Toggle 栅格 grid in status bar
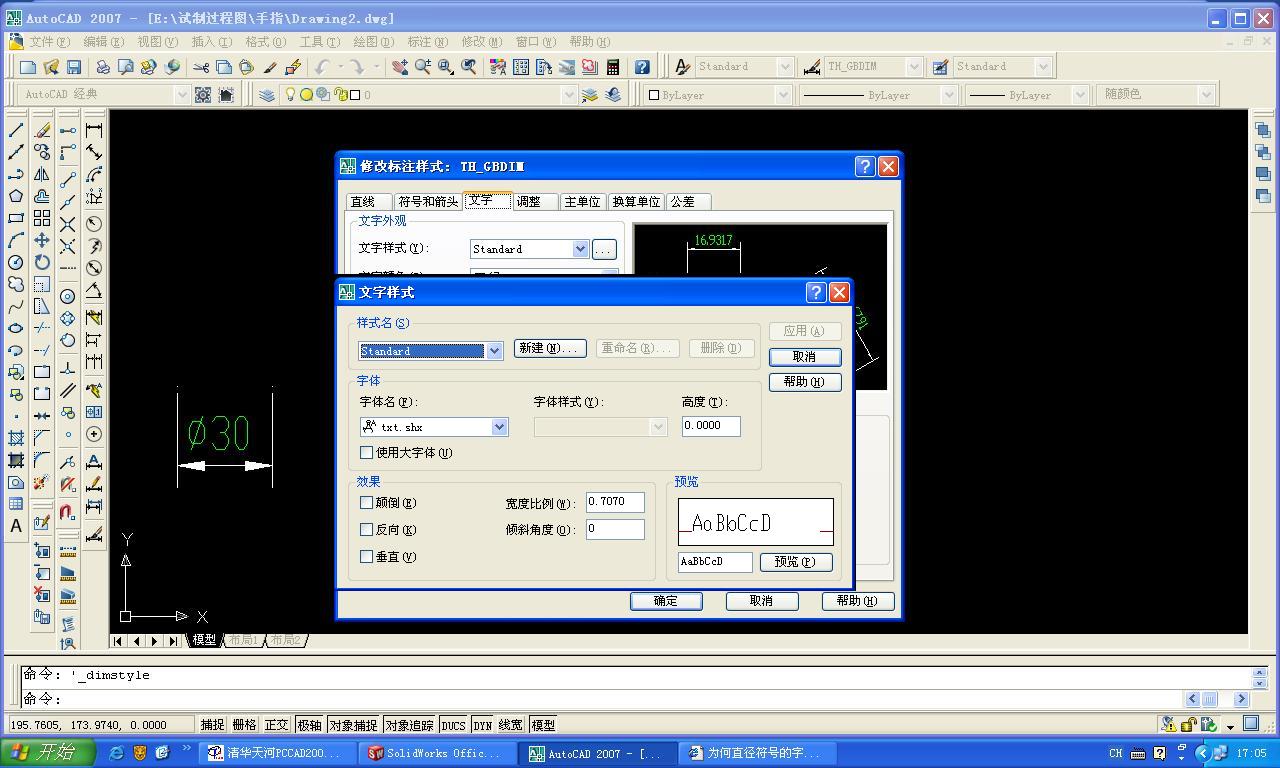 [244, 725]
